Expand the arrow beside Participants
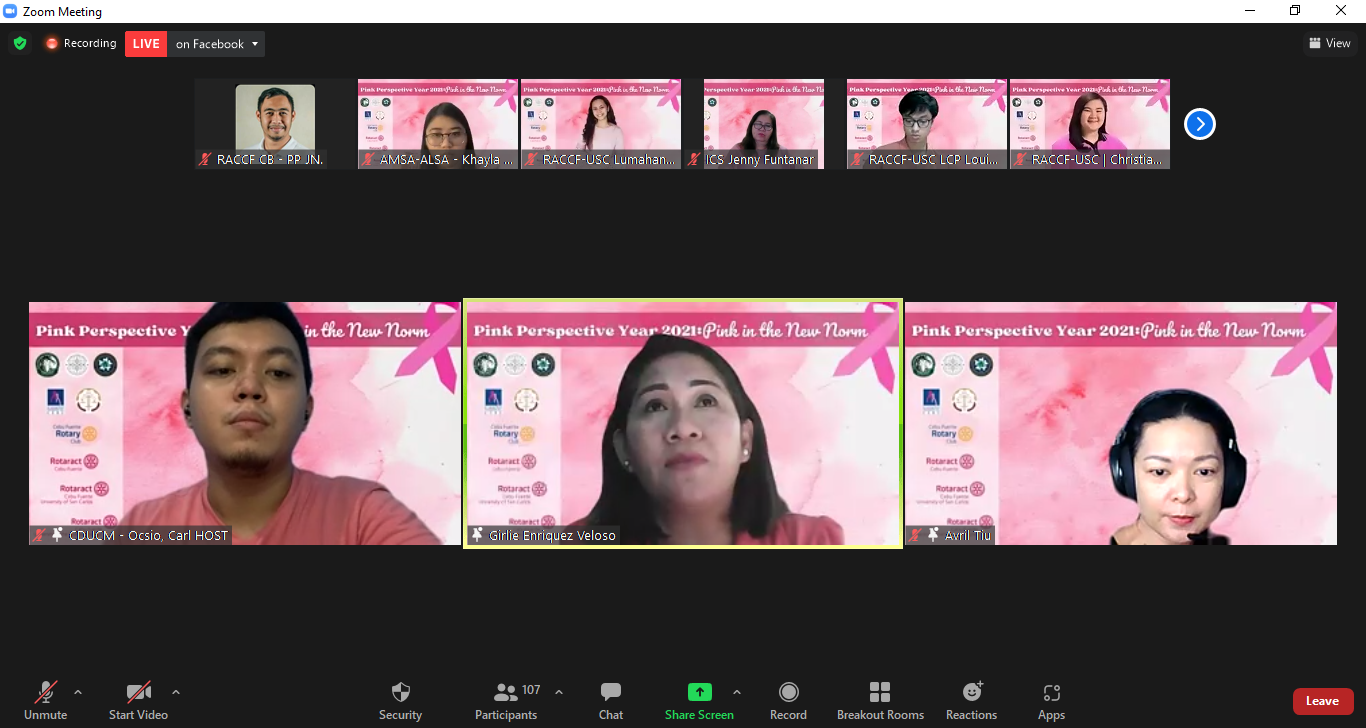Screen dimensions: 1366x728 [x=558, y=692]
